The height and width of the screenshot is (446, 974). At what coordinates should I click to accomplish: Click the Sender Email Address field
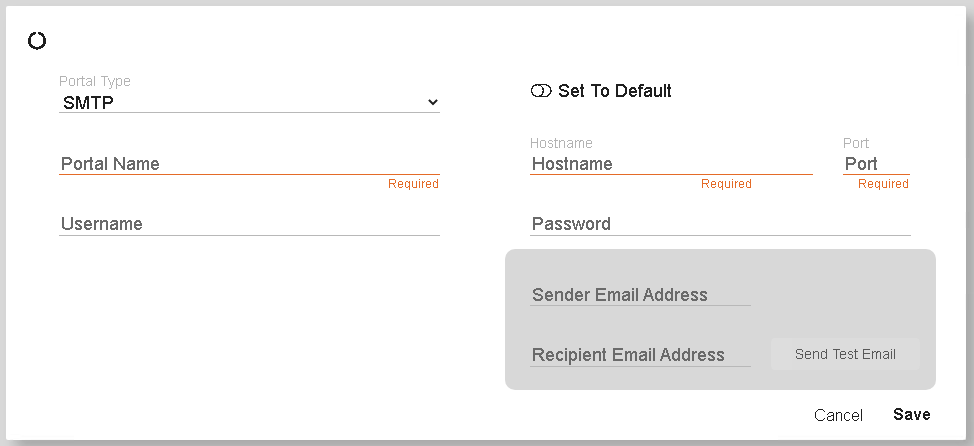pos(640,295)
